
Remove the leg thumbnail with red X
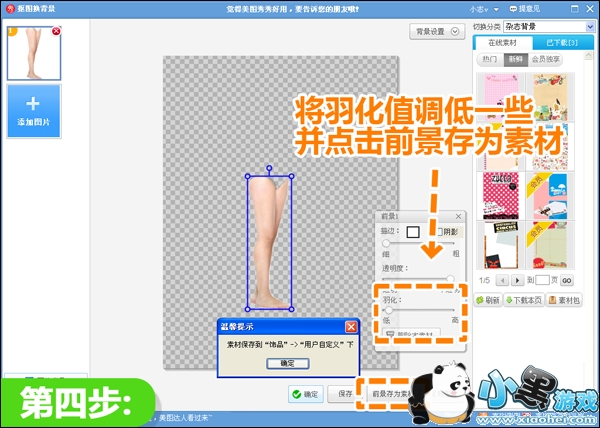tap(56, 31)
